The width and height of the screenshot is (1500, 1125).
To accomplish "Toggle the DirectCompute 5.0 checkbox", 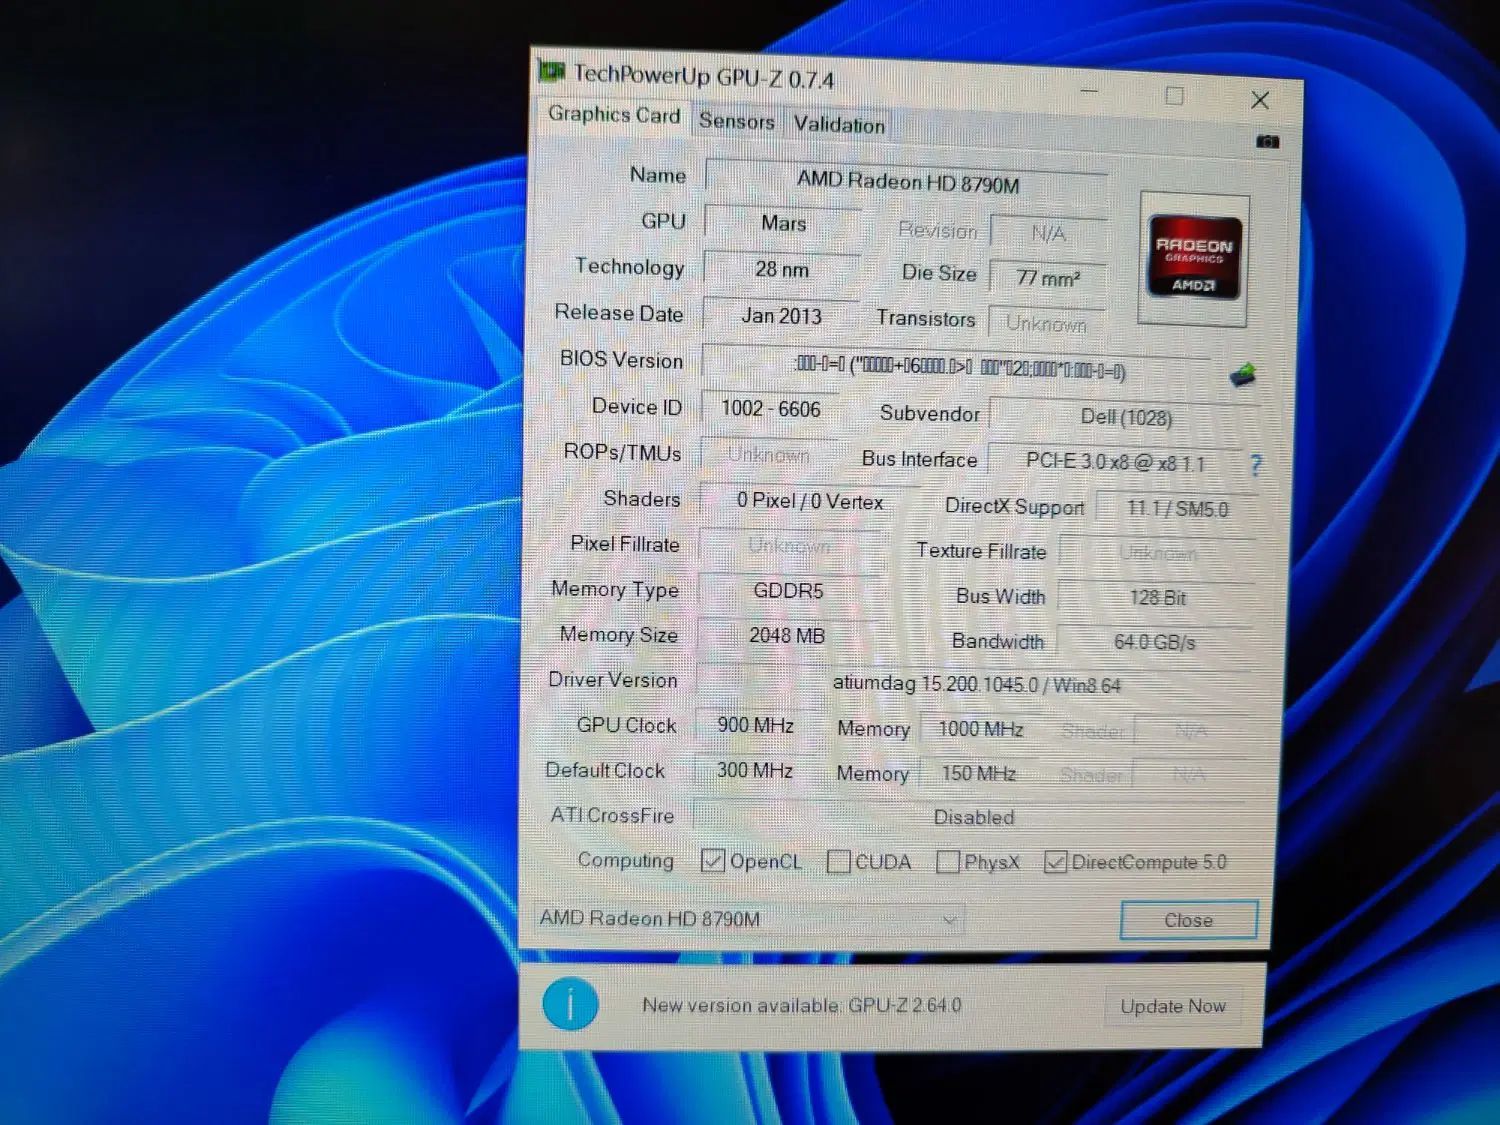I will pyautogui.click(x=1055, y=862).
